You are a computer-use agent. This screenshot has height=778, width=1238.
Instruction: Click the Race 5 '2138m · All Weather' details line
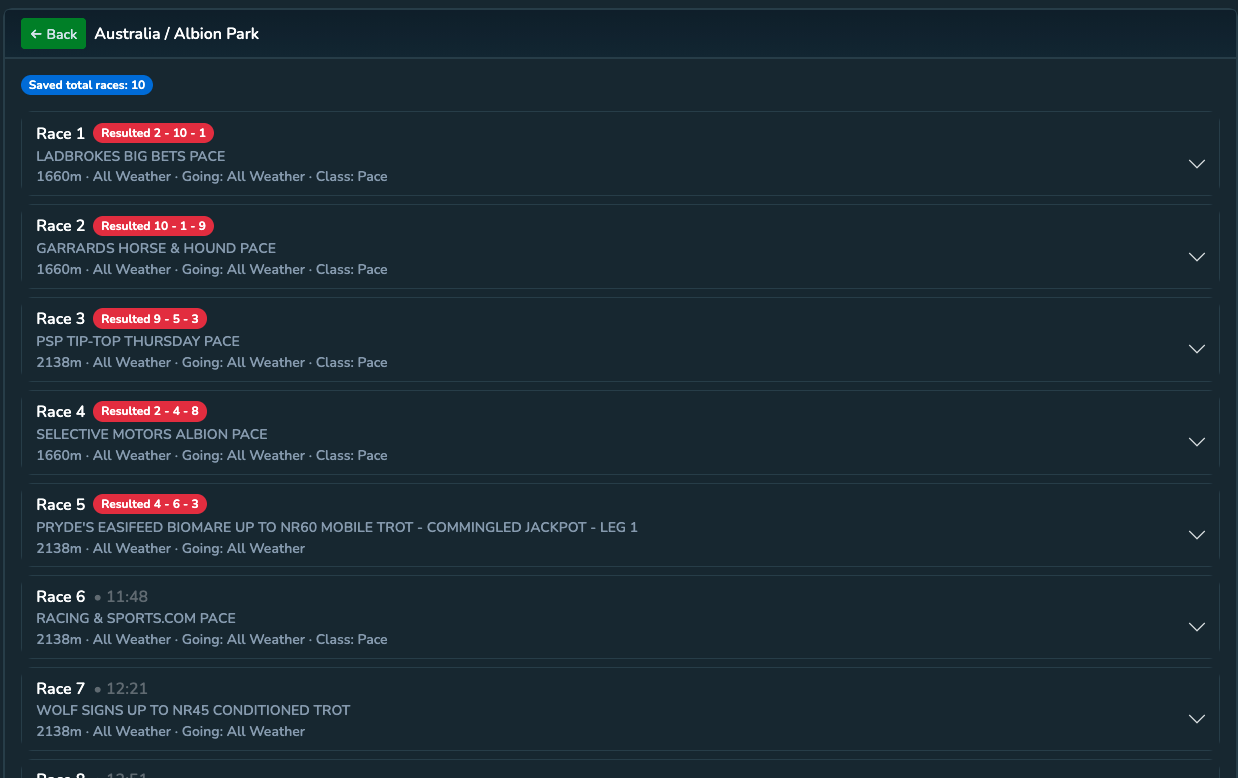[171, 548]
